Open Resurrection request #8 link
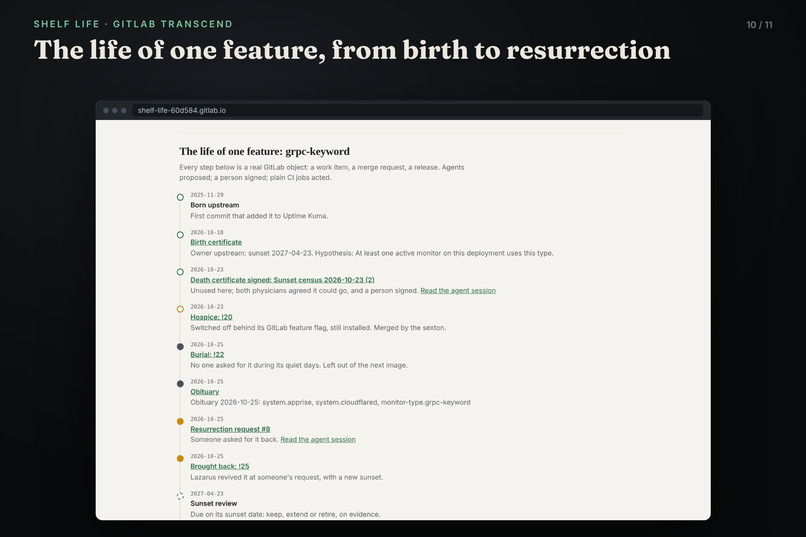Image resolution: width=806 pixels, height=537 pixels. (230, 429)
